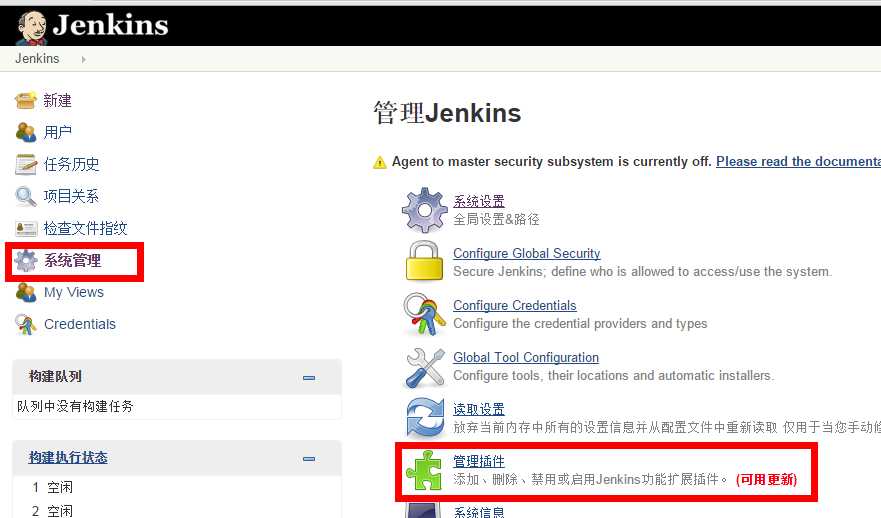Select 'Configure the credential providers and types' text
The image size is (881, 518).
580,324
